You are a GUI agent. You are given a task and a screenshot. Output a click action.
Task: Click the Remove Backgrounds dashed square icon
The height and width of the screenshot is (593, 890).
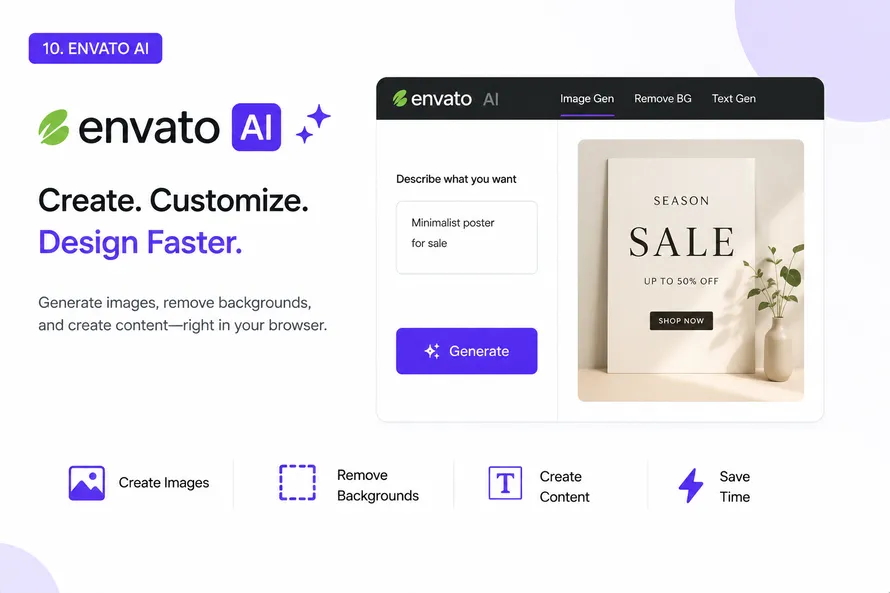pos(297,482)
